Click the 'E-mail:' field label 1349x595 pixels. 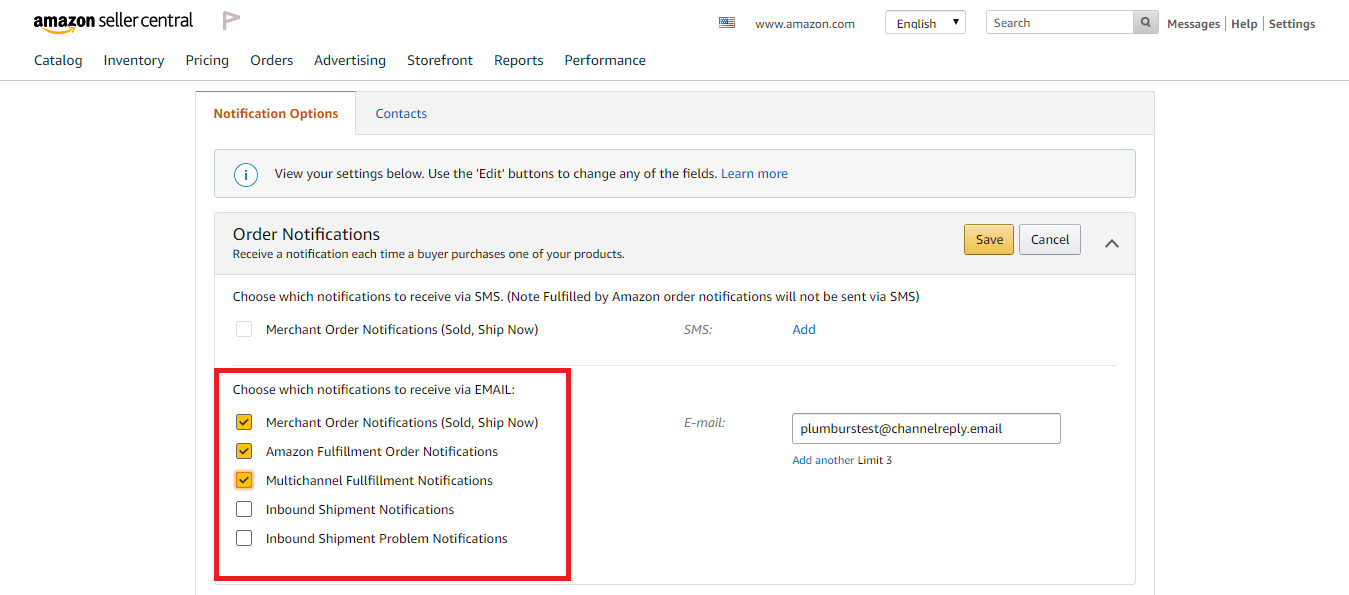tap(704, 423)
